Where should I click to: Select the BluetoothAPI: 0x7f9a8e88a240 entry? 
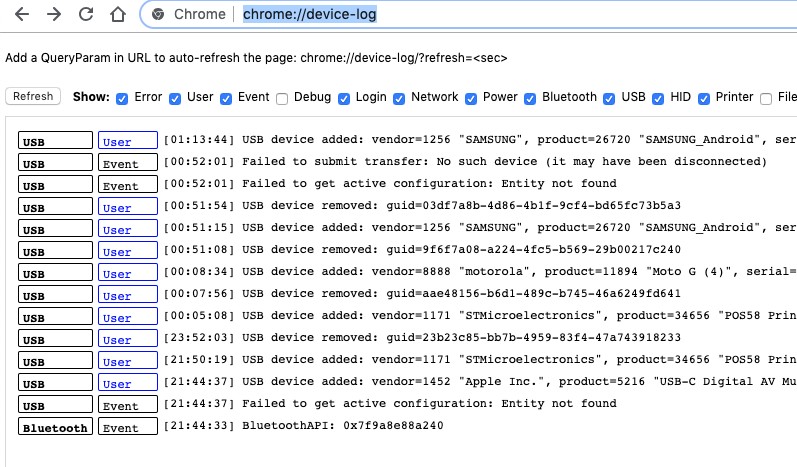[343, 426]
